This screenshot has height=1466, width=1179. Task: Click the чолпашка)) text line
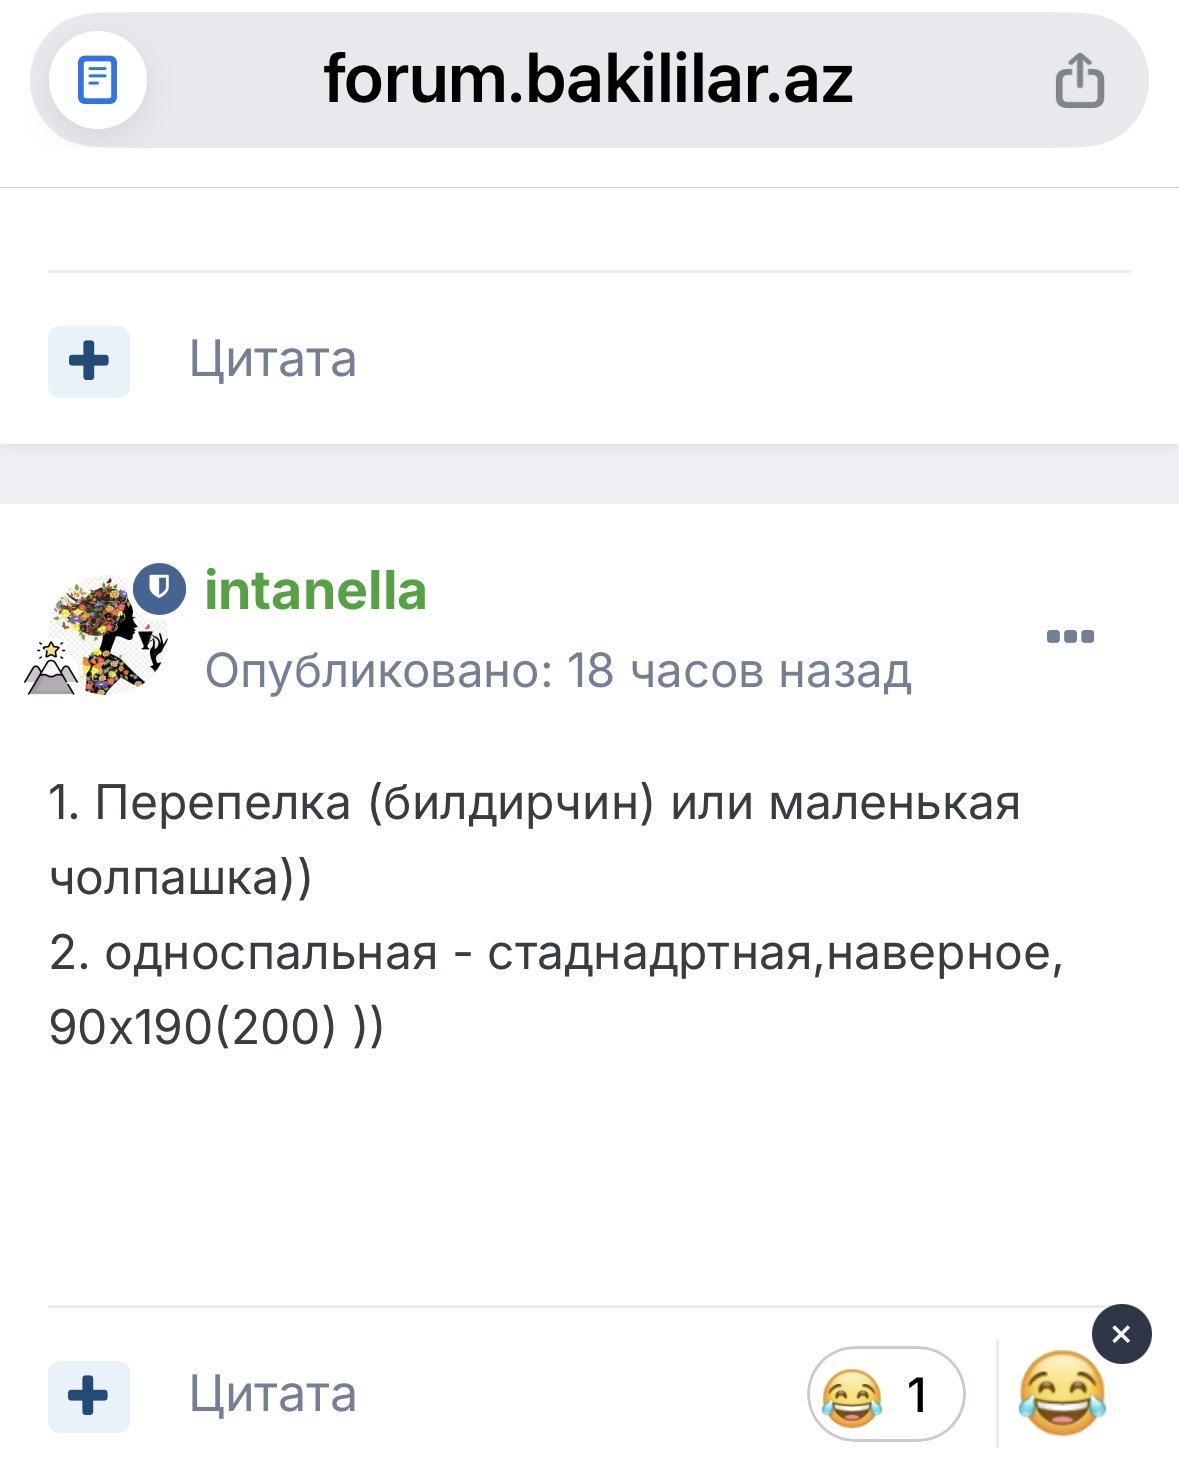pos(180,878)
